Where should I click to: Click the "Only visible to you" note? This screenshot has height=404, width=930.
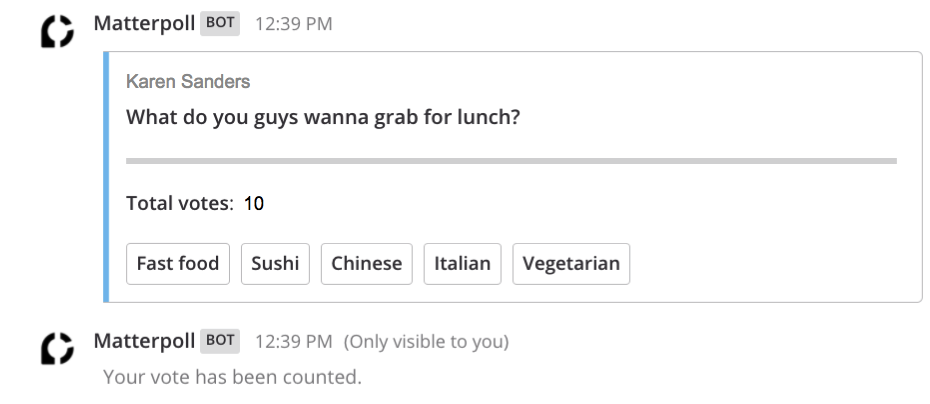427,342
